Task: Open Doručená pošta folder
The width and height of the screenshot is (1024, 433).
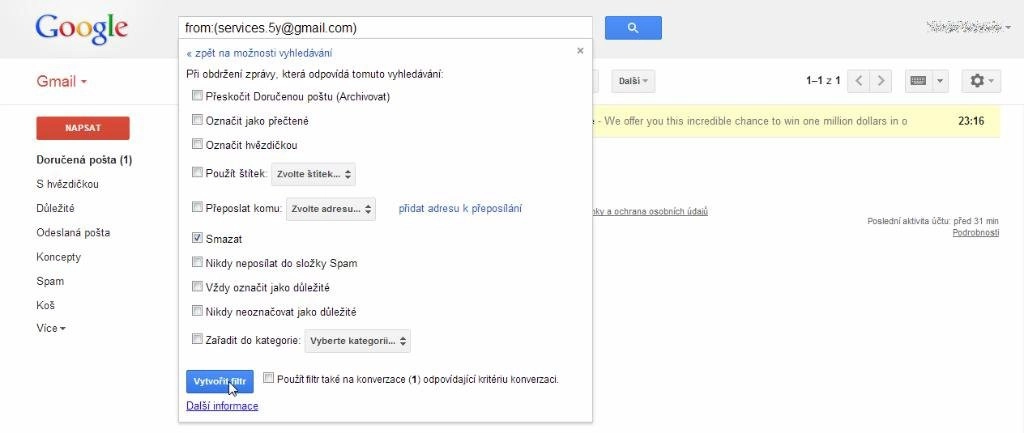Action: click(85, 160)
